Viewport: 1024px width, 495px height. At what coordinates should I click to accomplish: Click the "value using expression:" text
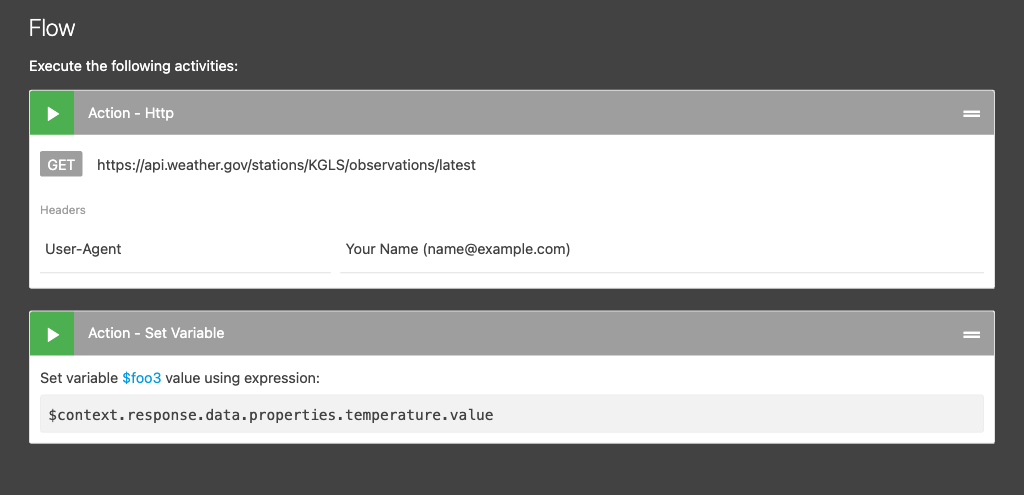pyautogui.click(x=242, y=379)
